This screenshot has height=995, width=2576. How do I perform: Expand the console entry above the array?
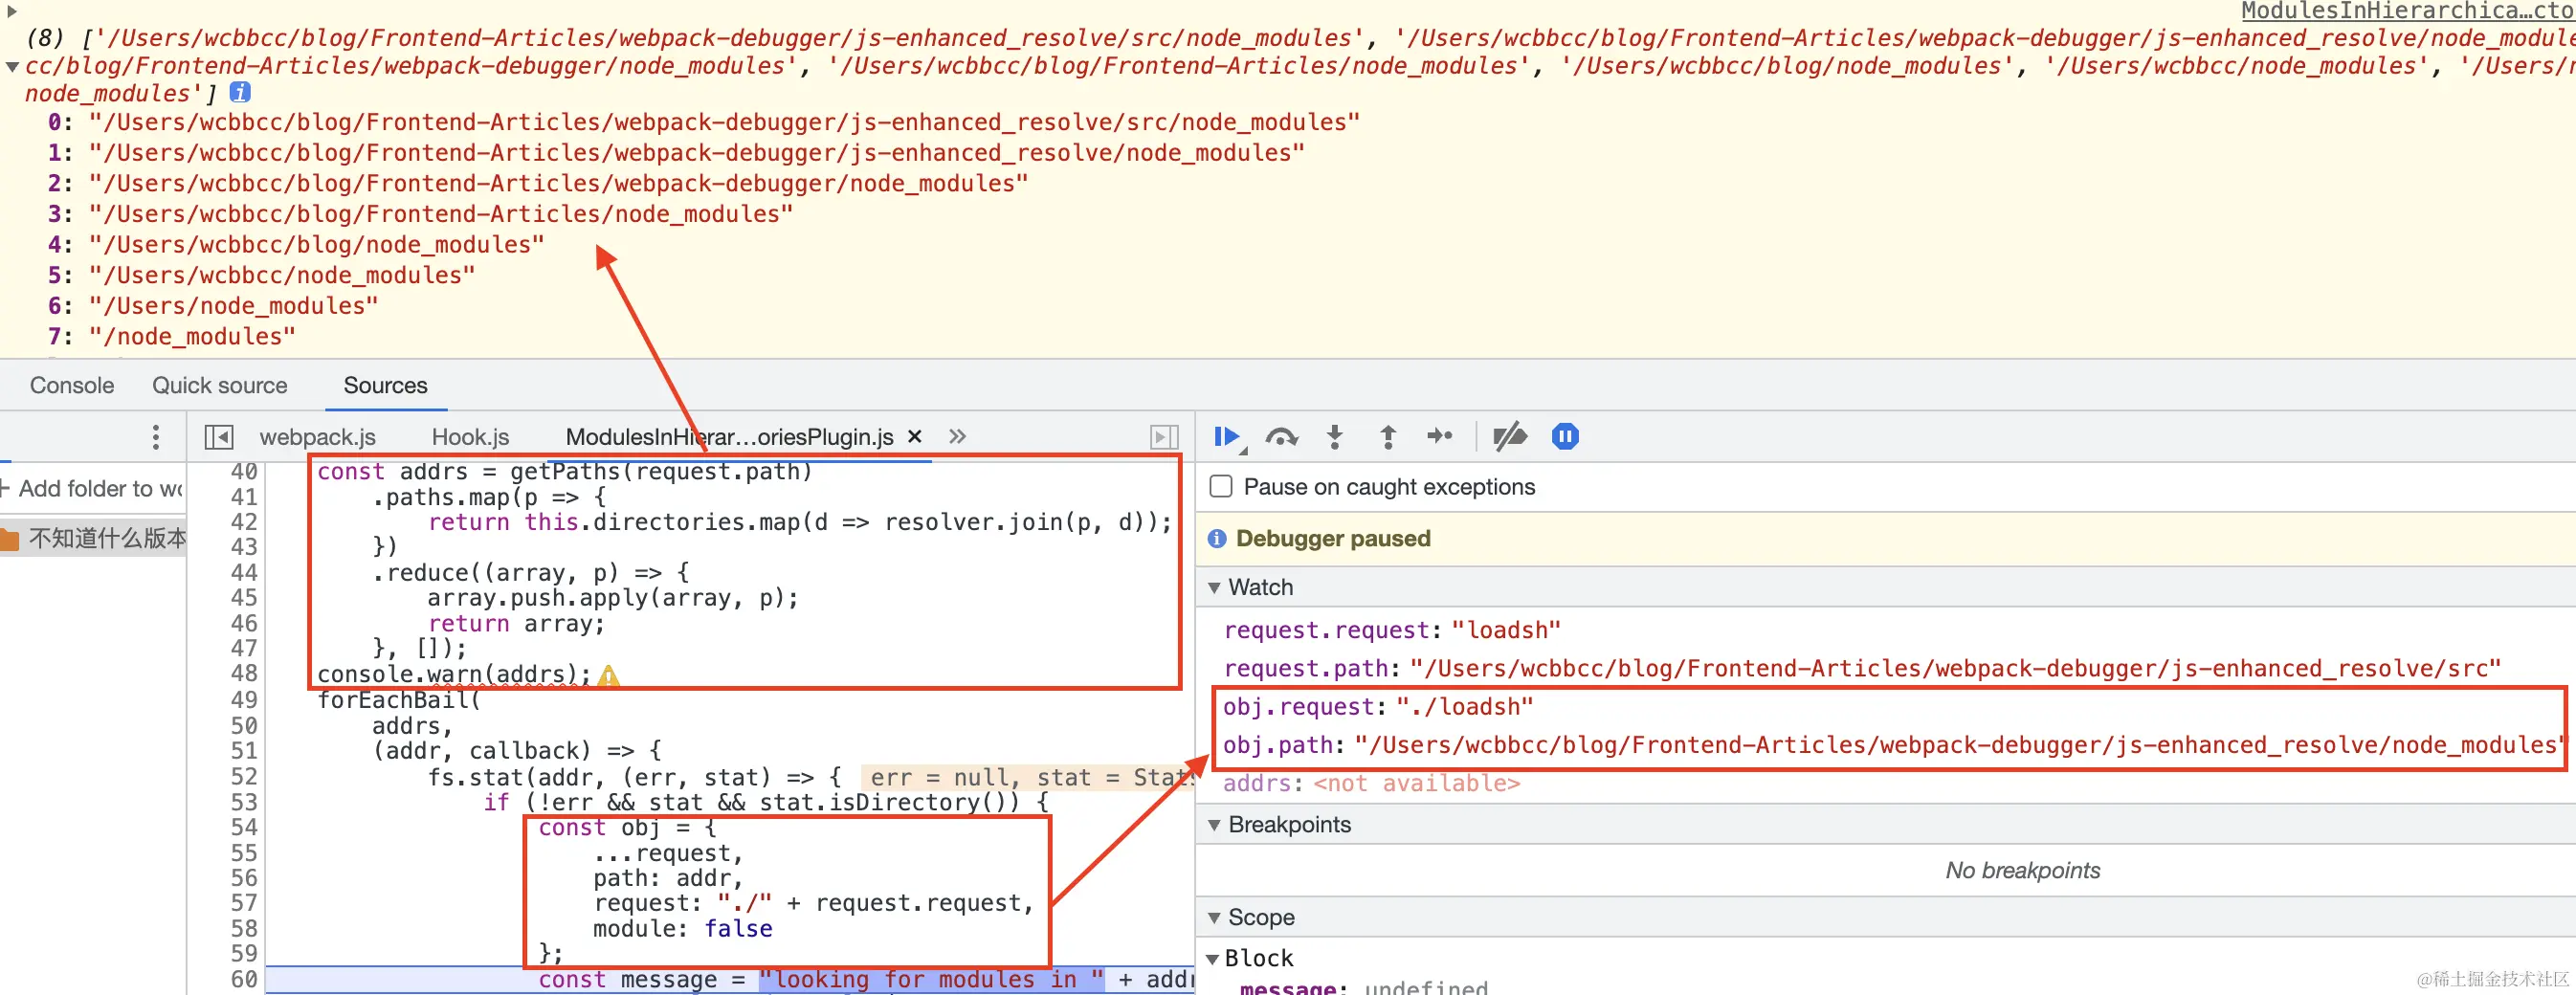click(x=12, y=11)
